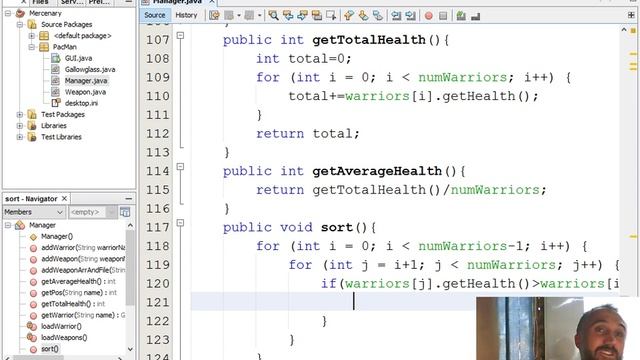The height and width of the screenshot is (360, 640).
Task: Click Find Next Occurrence icon
Action: [302, 16]
